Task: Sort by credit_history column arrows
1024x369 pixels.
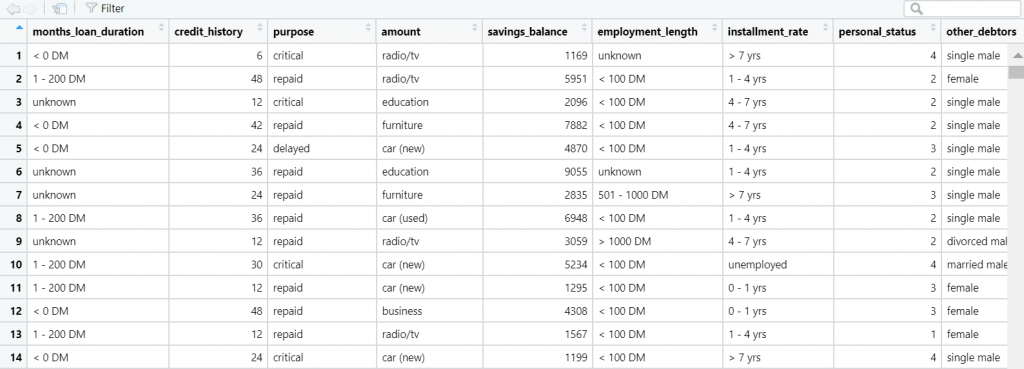Action: pos(260,28)
